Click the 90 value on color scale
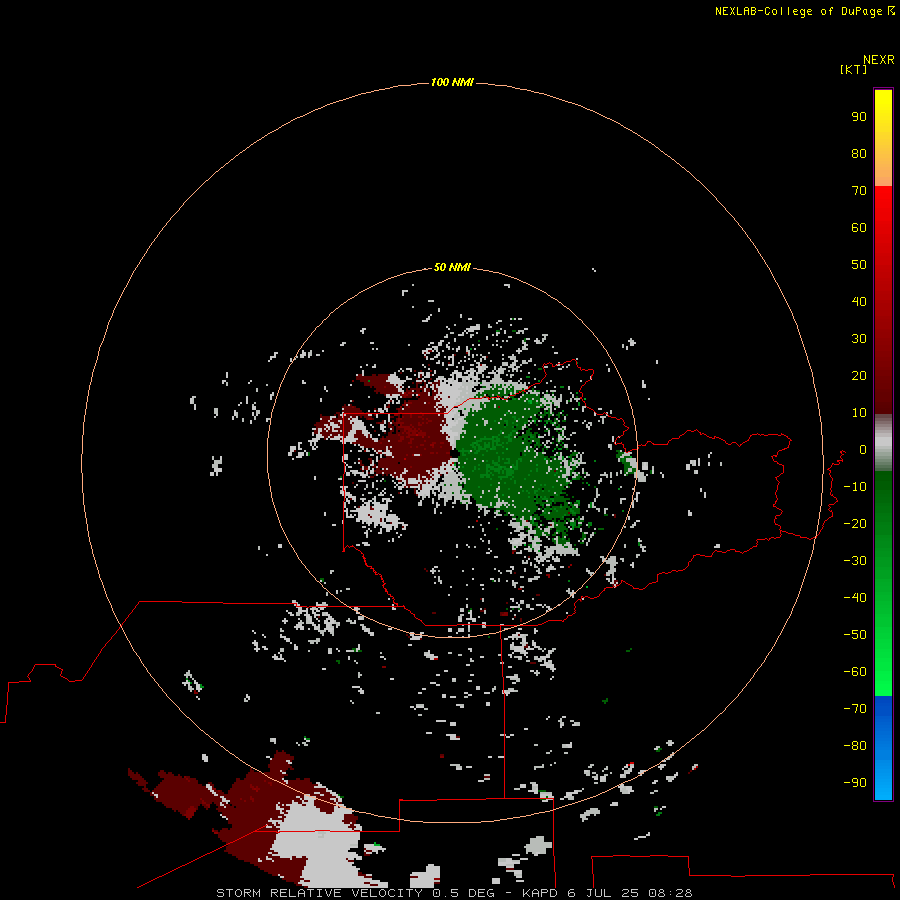The width and height of the screenshot is (900, 900). [859, 117]
